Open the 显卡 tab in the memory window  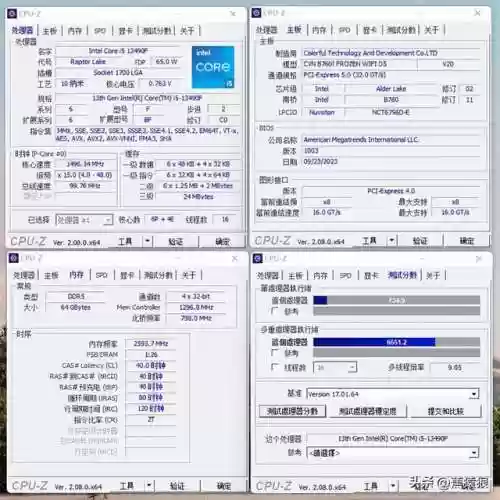(127, 275)
